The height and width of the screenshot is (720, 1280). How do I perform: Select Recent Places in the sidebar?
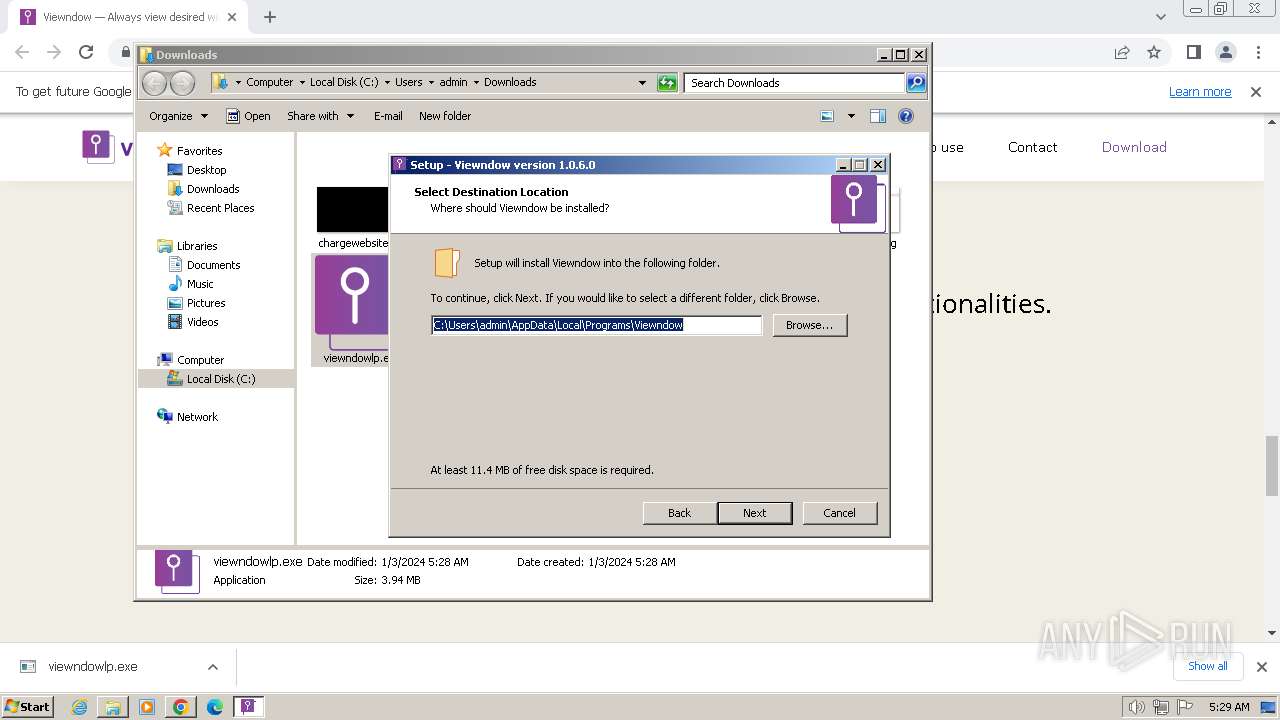pos(220,208)
